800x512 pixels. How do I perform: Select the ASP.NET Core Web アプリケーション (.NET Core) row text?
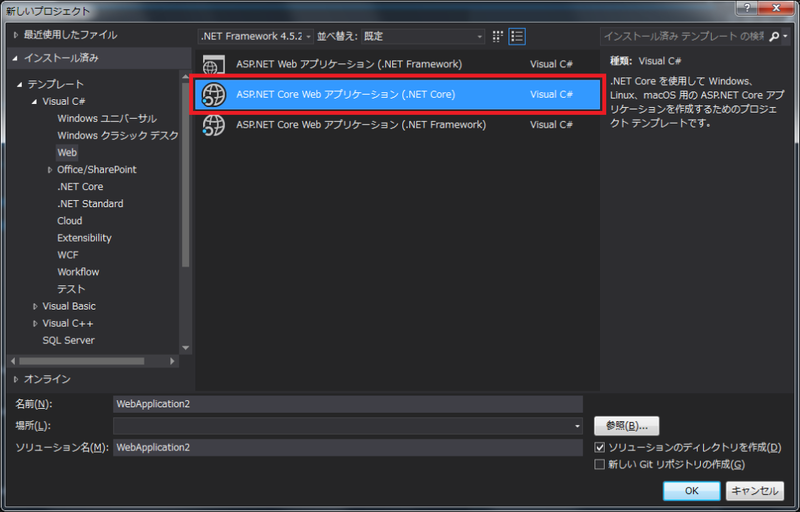345,95
